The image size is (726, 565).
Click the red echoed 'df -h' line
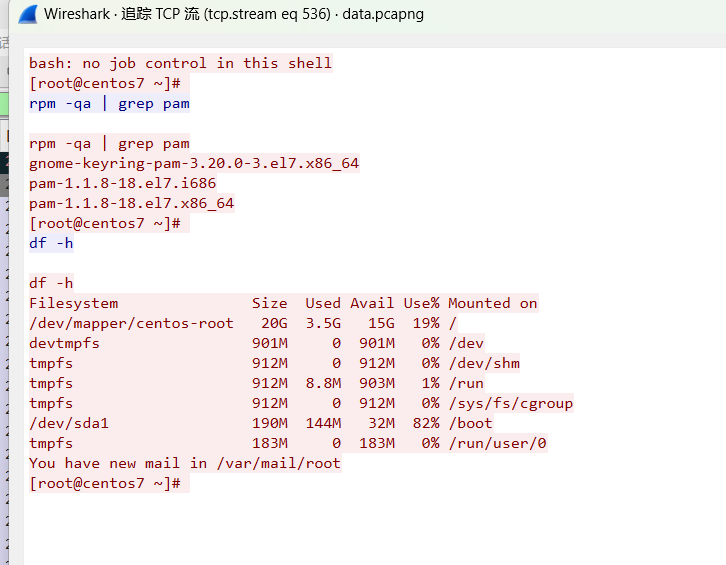(51, 283)
